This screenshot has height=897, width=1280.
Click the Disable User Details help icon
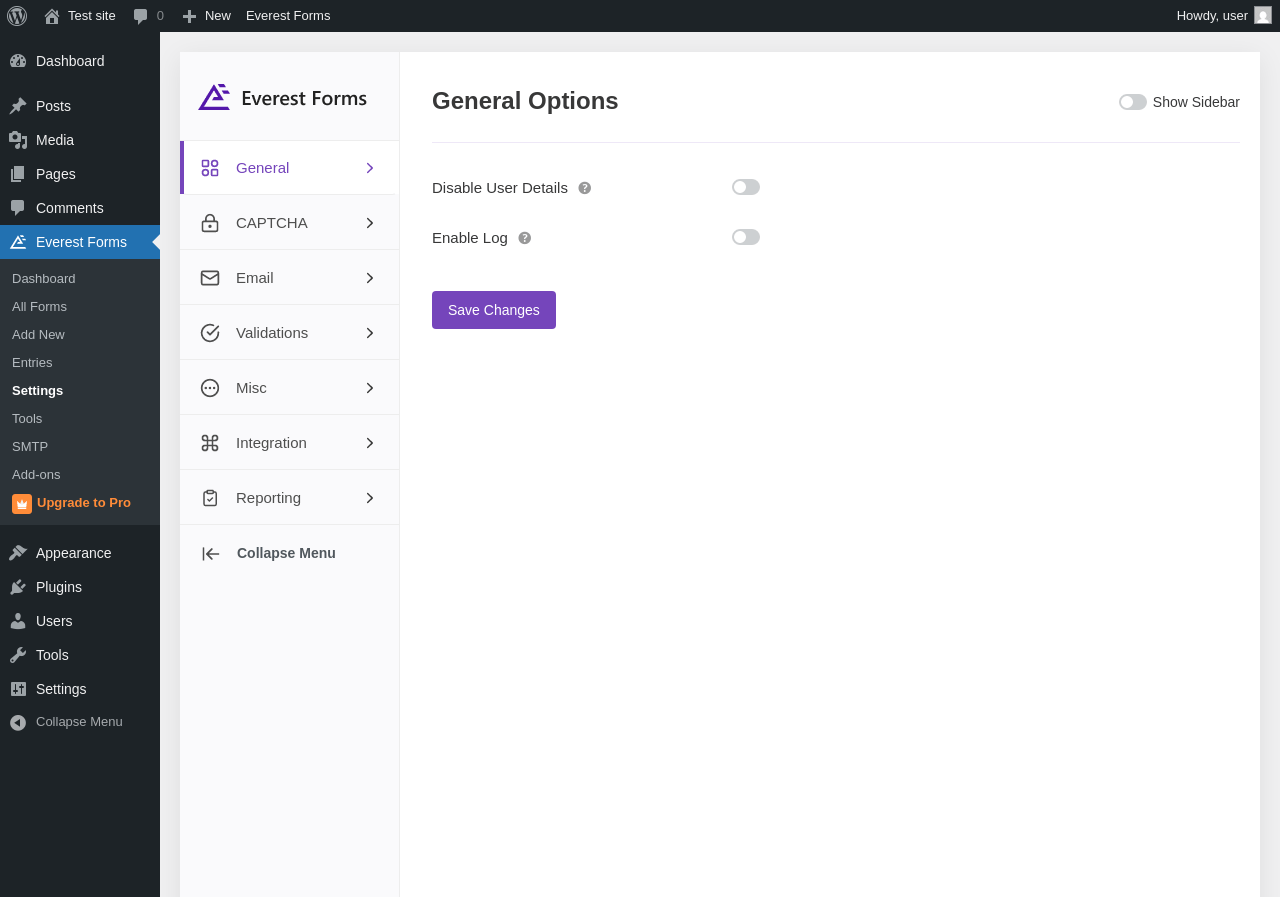pos(585,188)
